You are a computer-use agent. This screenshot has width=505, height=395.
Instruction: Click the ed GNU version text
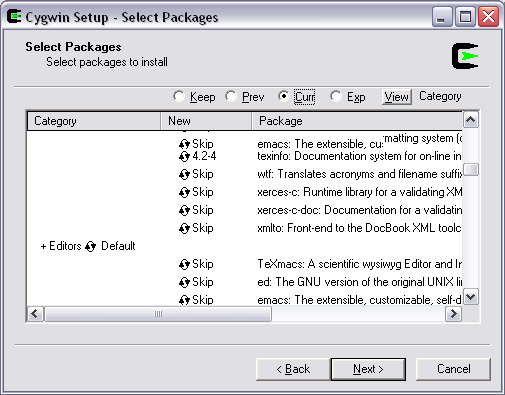[x=359, y=282]
